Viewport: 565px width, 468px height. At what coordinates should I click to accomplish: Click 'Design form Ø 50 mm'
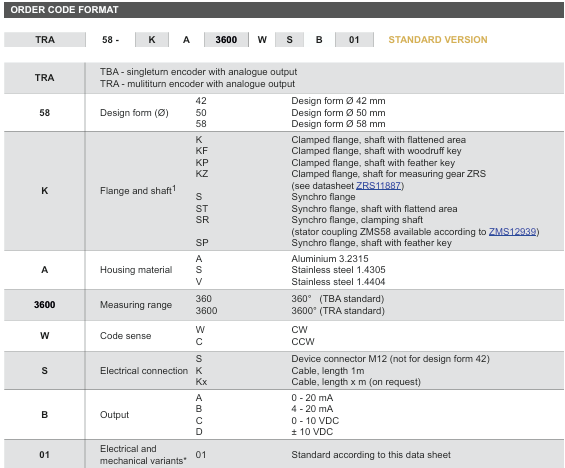point(338,113)
